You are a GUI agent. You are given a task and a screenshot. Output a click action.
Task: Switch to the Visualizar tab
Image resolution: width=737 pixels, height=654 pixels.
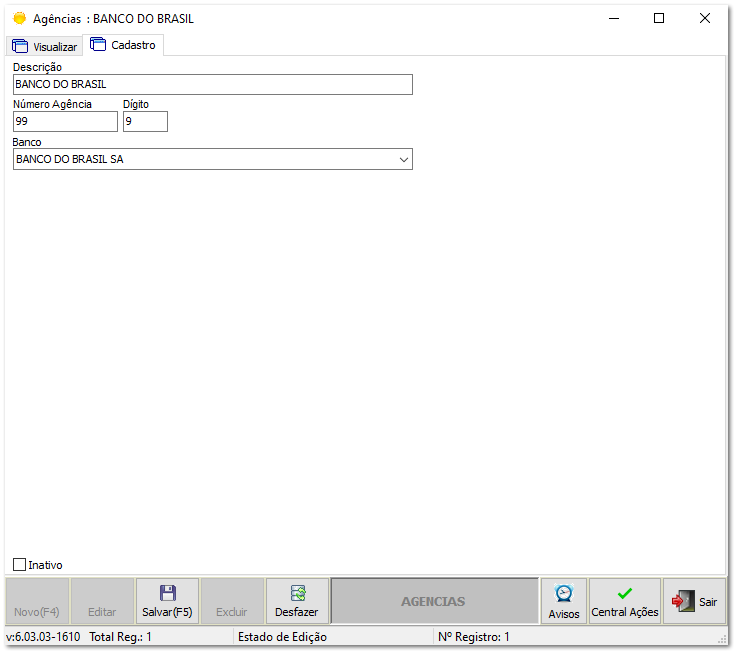pos(45,47)
